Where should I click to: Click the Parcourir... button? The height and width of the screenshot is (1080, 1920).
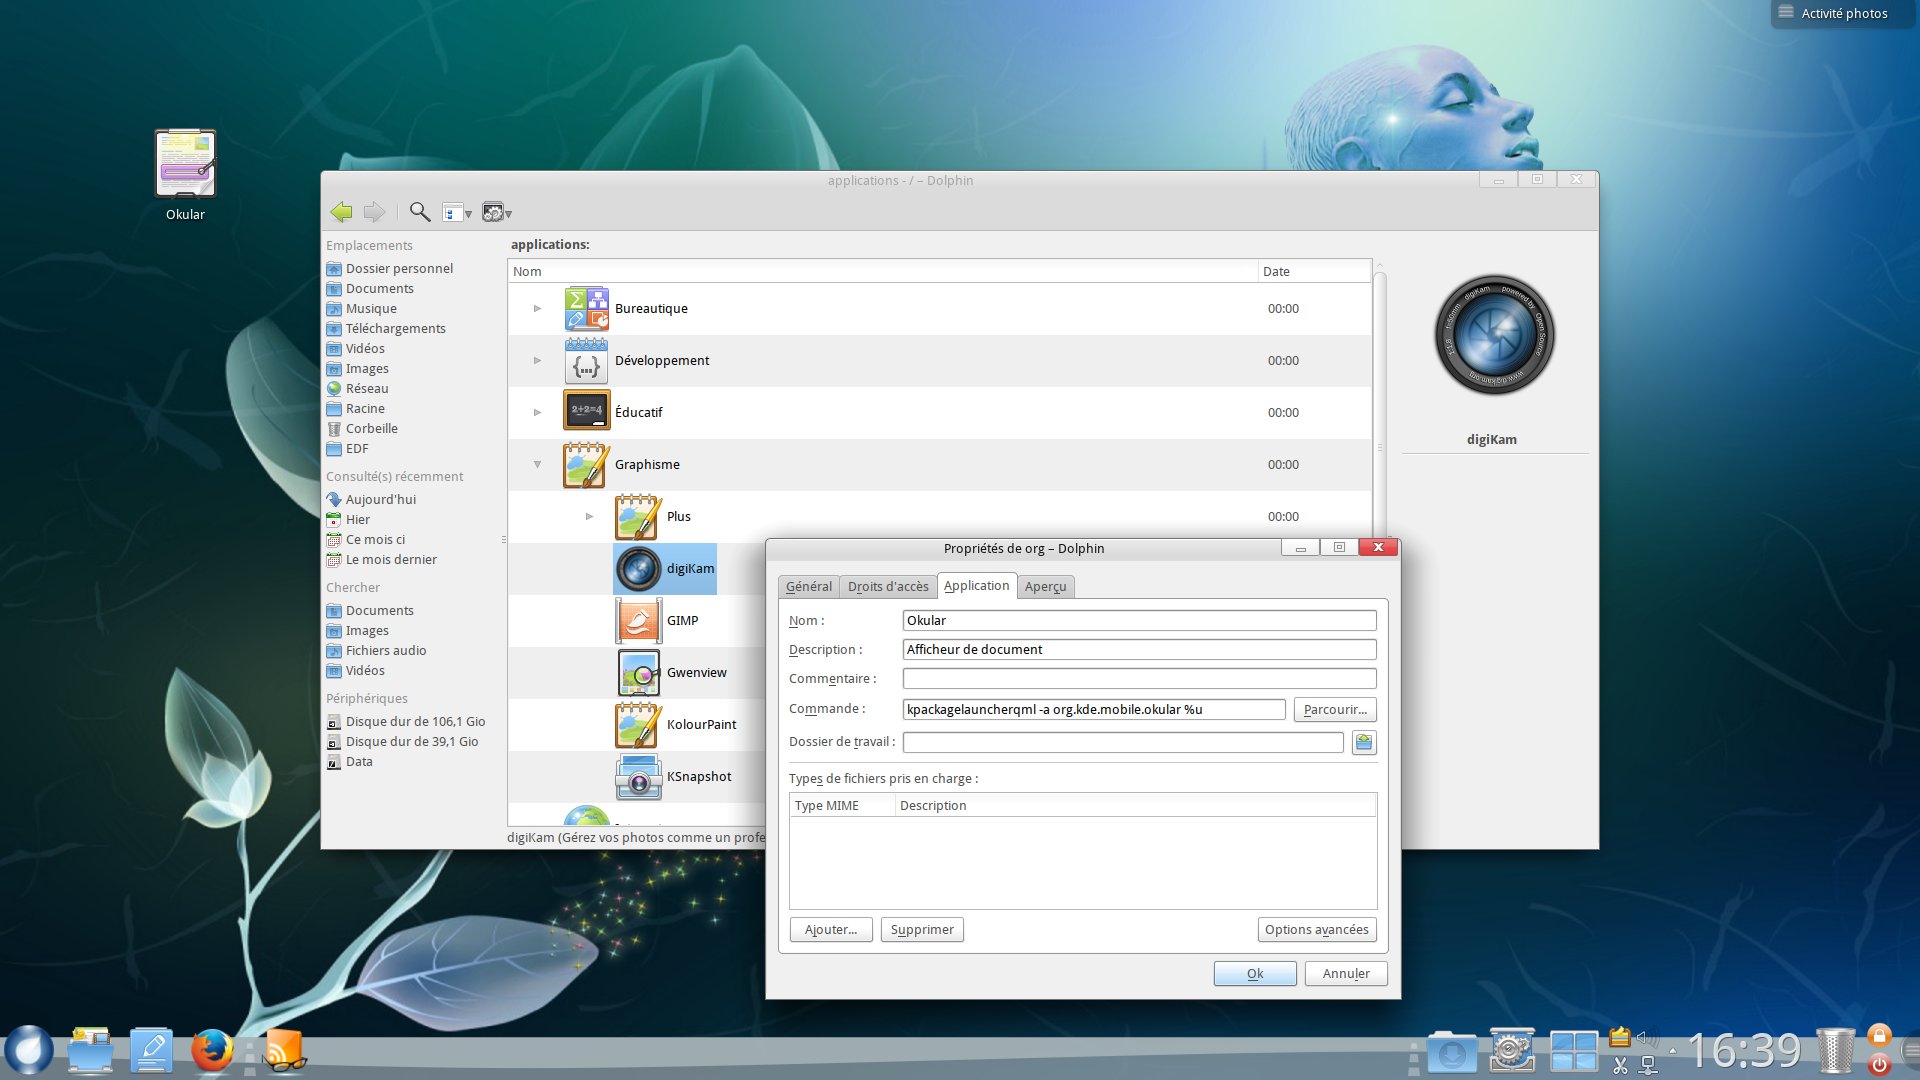pos(1334,710)
